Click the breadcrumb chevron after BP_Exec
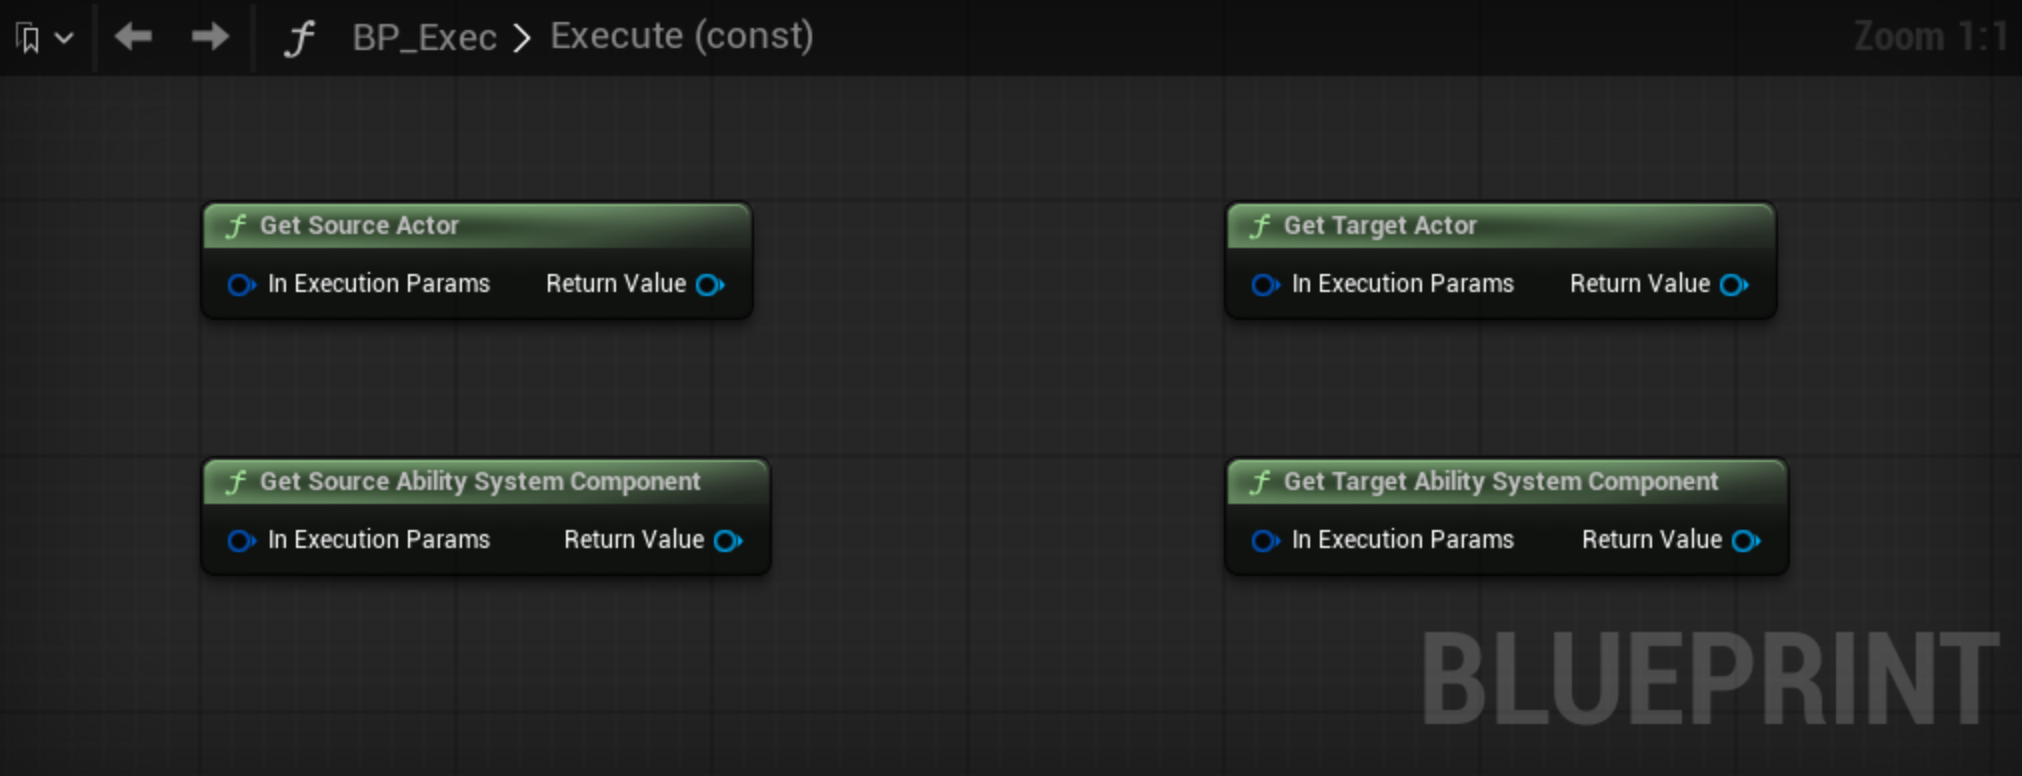The width and height of the screenshot is (2022, 776). [522, 39]
